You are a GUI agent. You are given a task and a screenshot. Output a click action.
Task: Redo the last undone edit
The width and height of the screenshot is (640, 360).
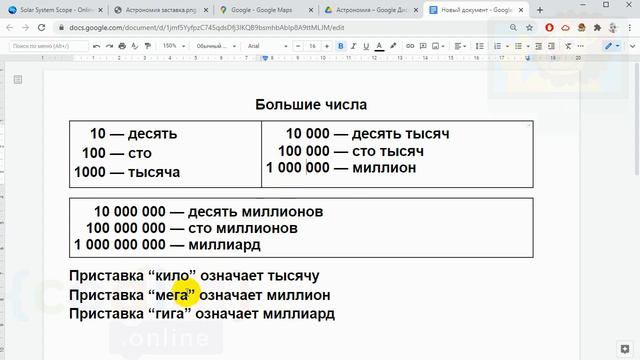click(109, 46)
